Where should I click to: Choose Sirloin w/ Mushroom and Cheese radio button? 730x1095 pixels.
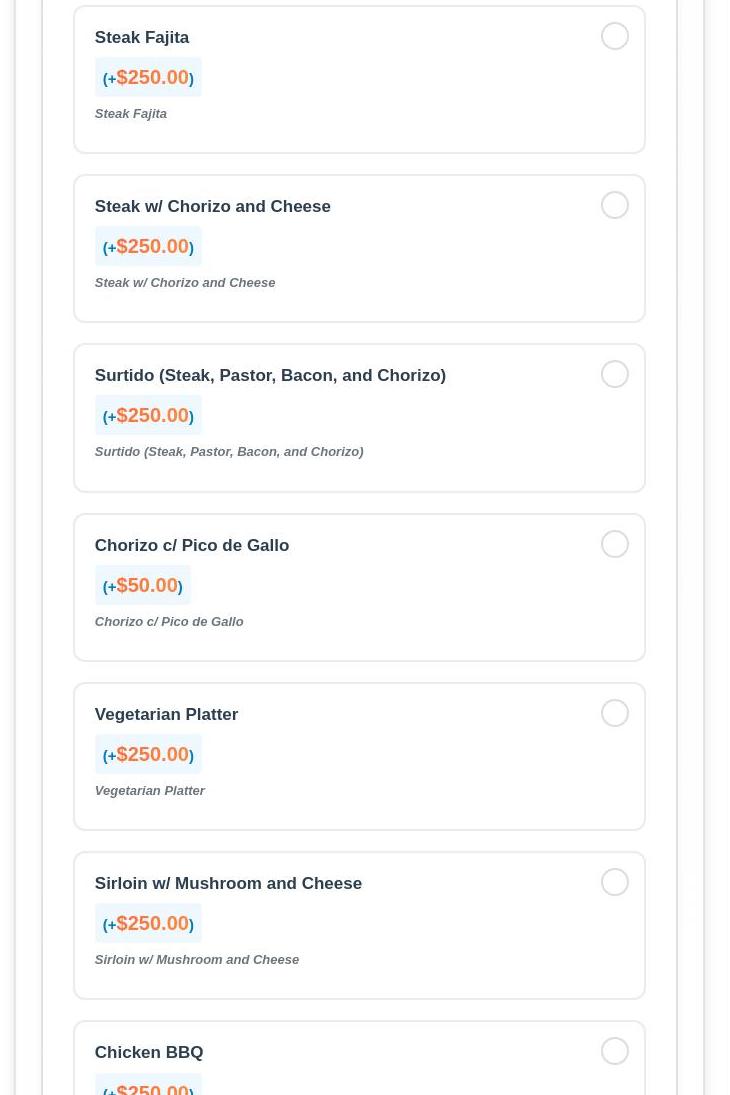point(615,883)
